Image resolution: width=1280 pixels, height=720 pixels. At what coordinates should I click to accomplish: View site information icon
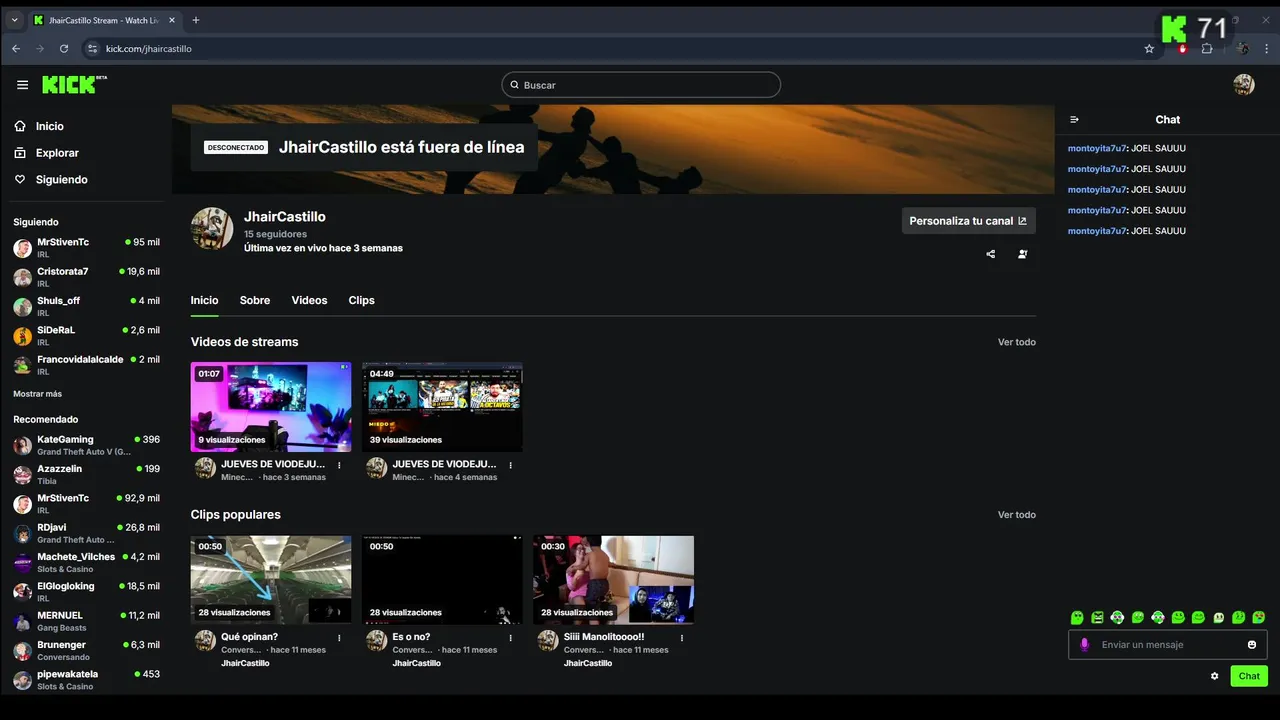(93, 48)
